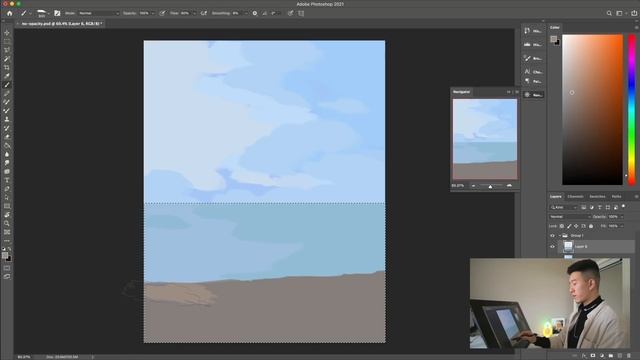640x360 pixels.
Task: Open the Layers panel menu
Action: [636, 196]
